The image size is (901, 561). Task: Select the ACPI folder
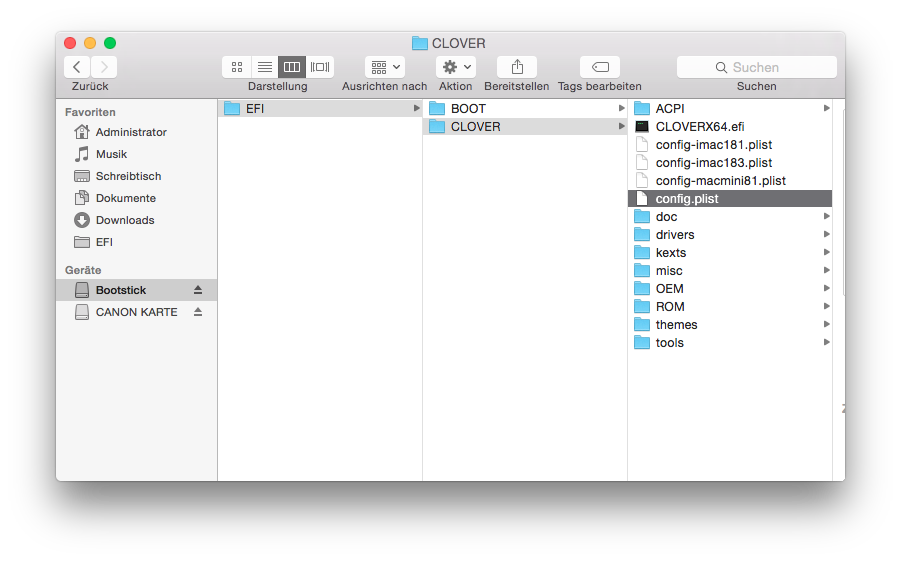coord(730,108)
